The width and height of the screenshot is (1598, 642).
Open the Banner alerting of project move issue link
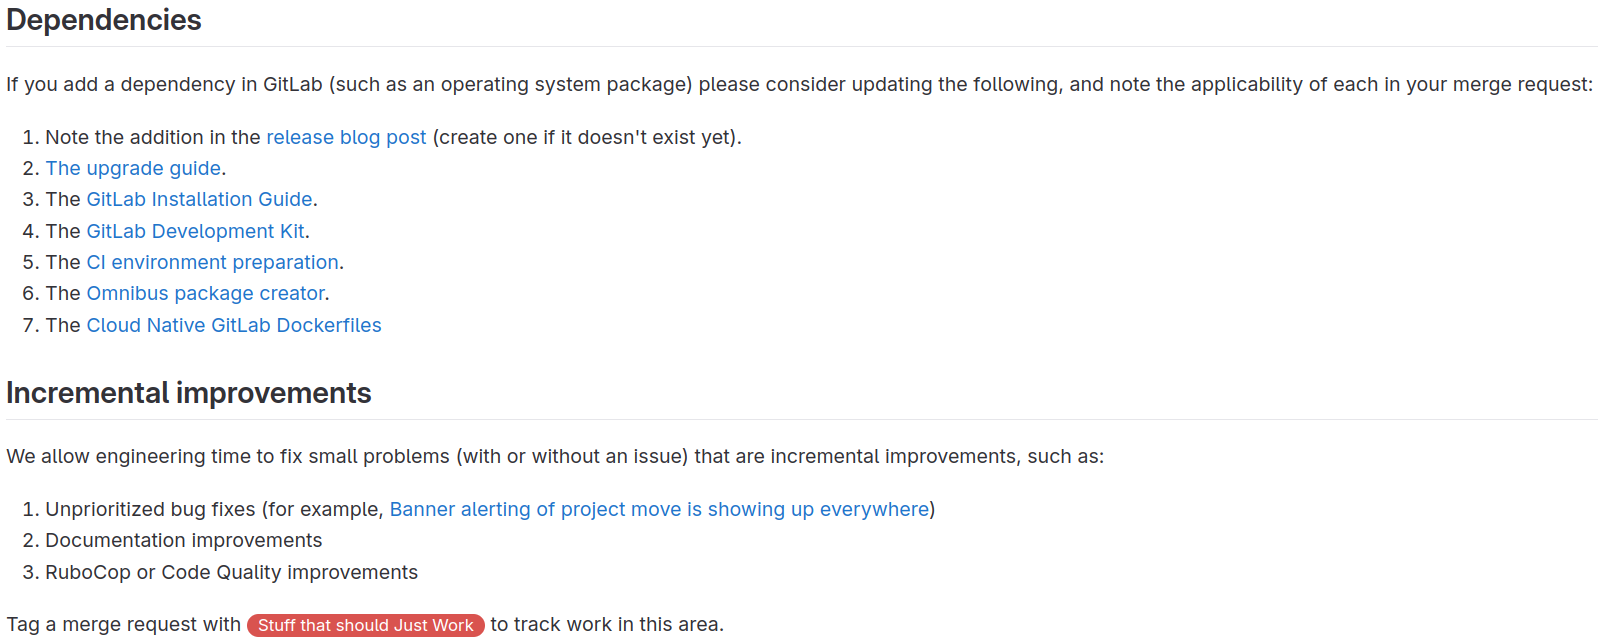click(x=659, y=509)
